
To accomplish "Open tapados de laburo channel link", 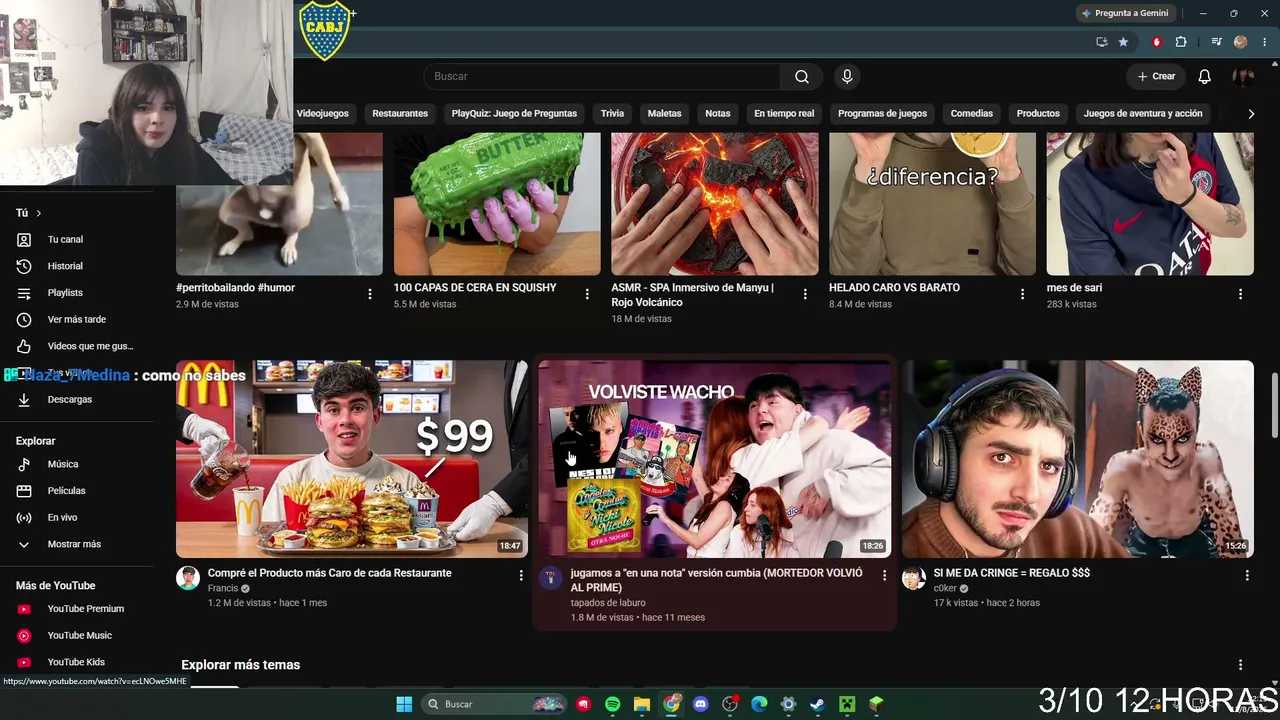I will 608,603.
